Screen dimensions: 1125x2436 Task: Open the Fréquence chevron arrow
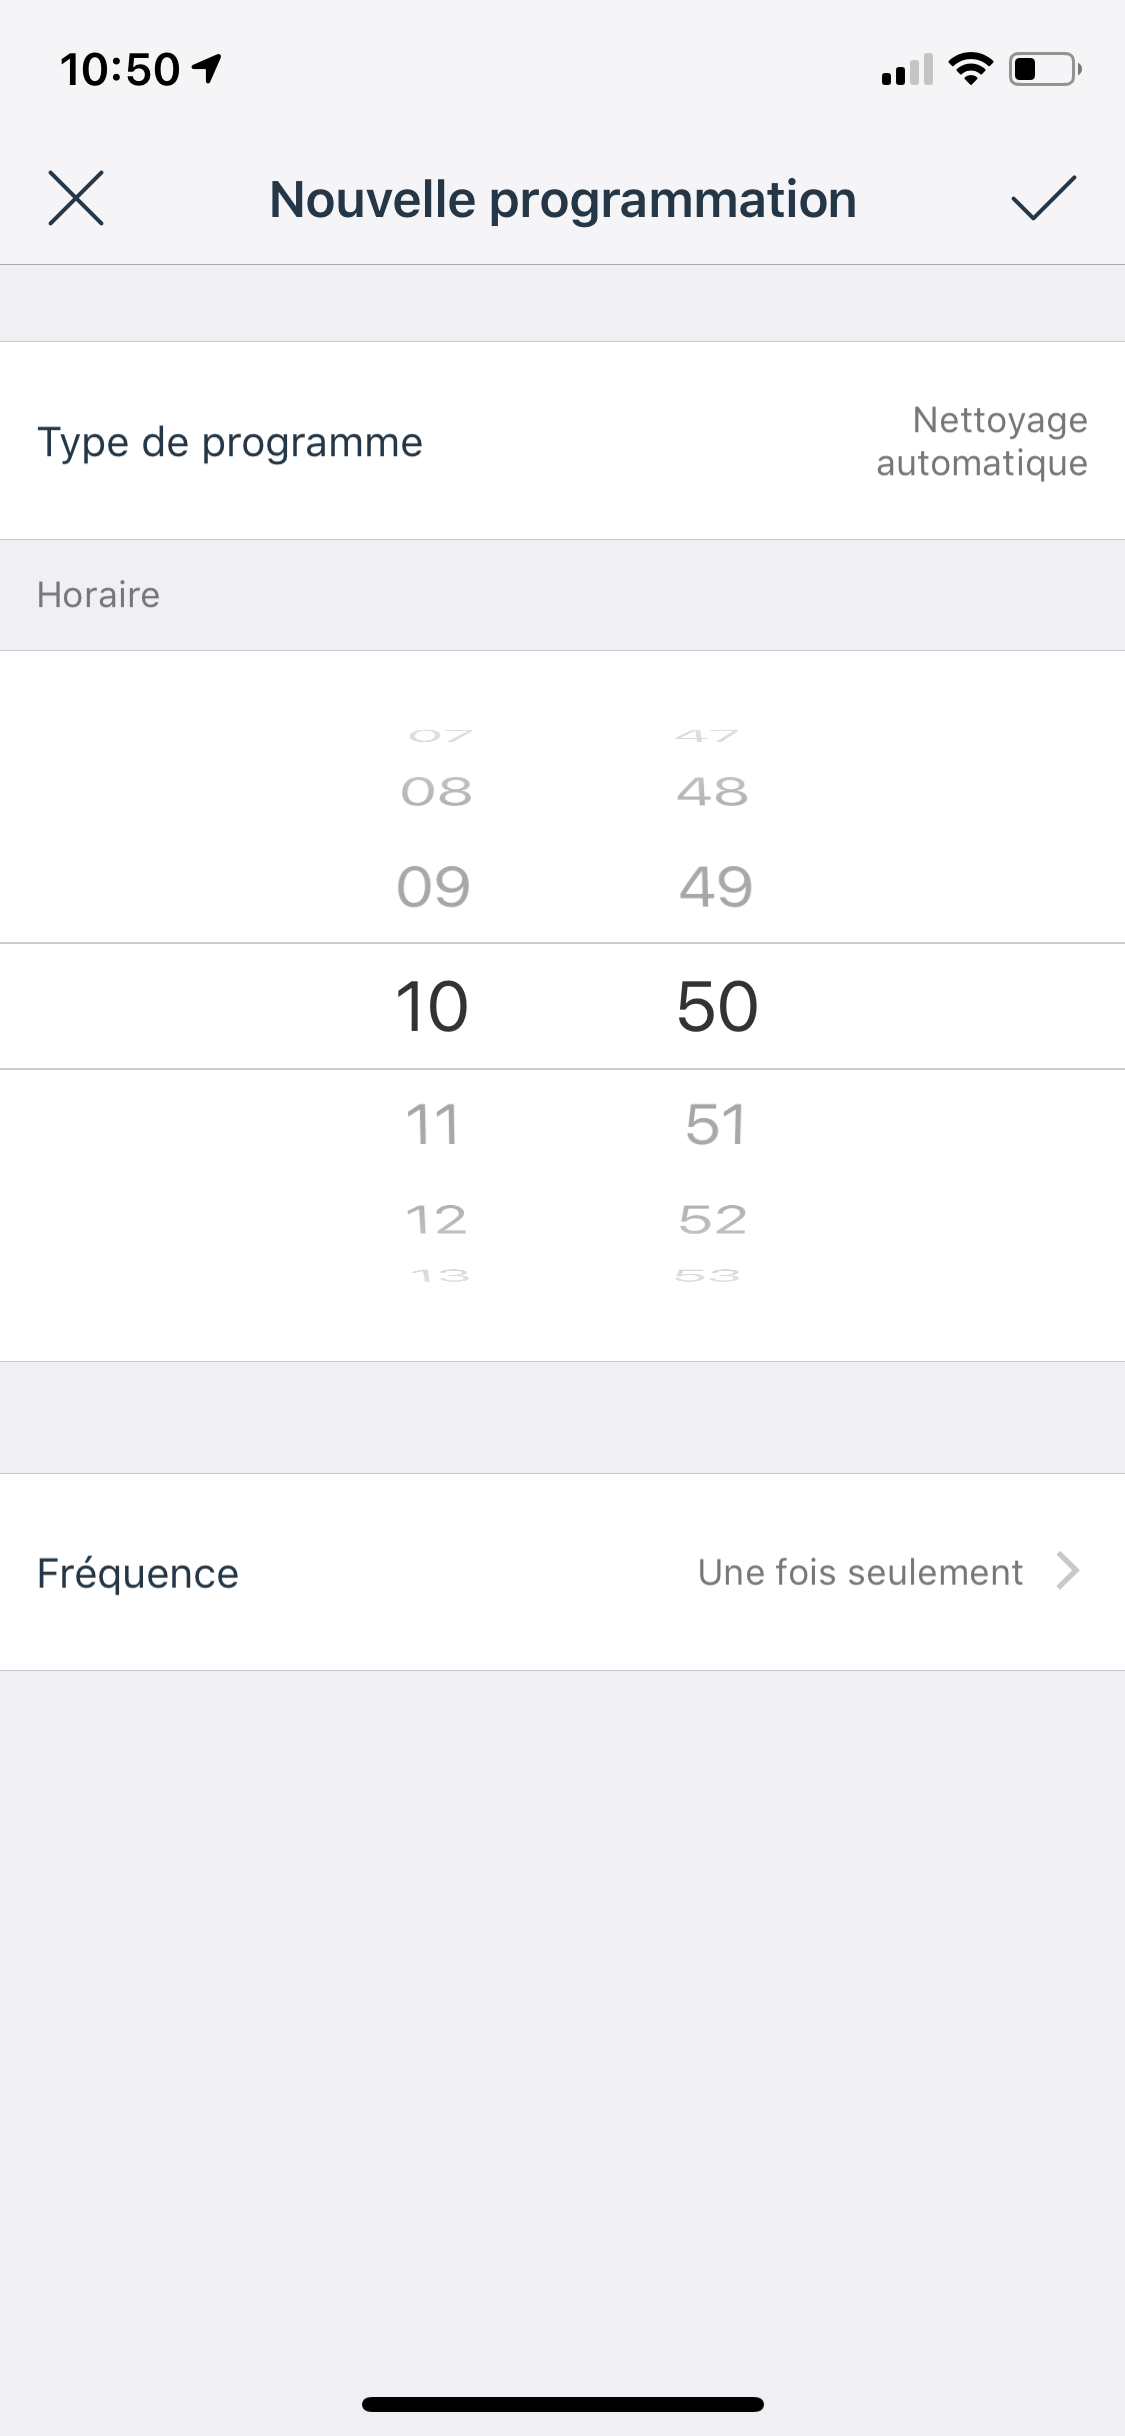1068,1571
